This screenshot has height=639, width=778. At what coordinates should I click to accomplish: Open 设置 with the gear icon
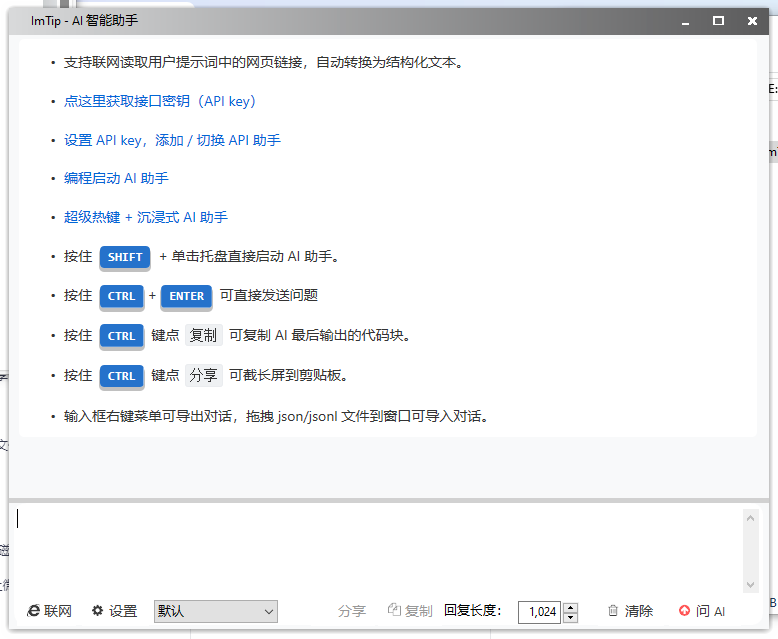coord(115,611)
